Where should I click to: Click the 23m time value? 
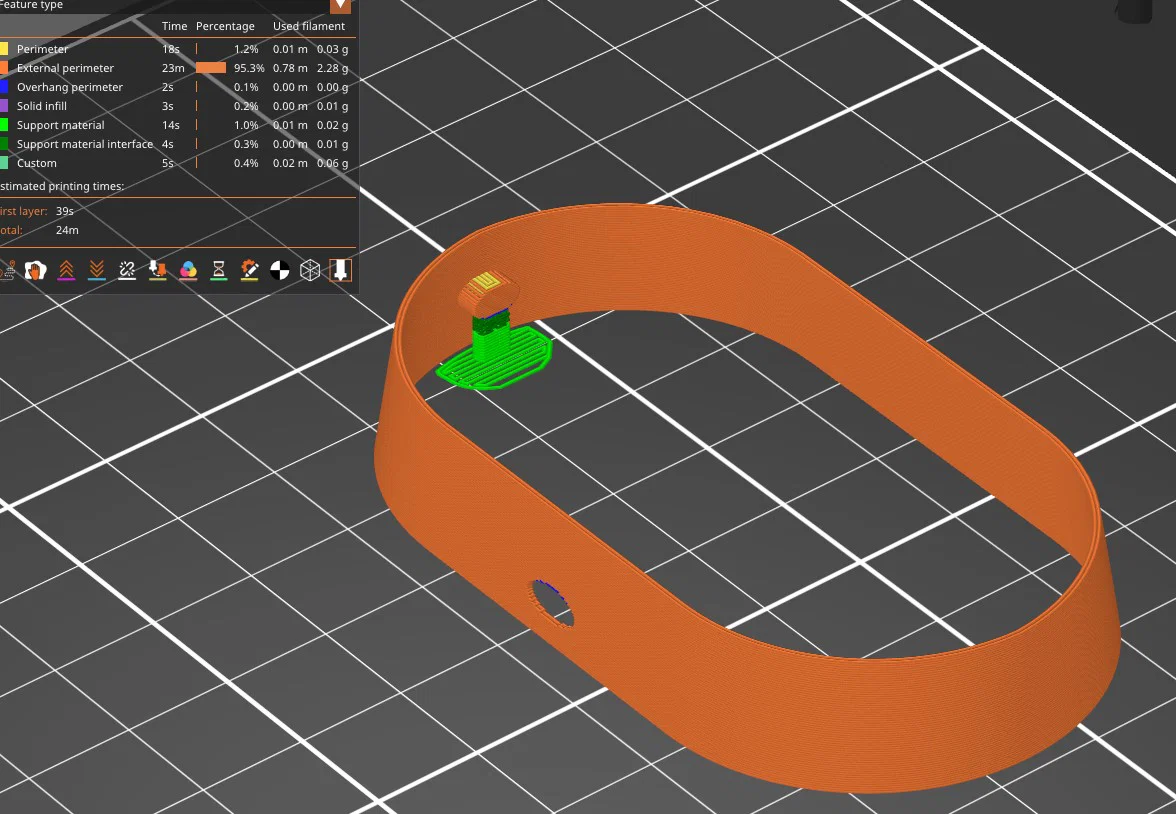click(173, 68)
